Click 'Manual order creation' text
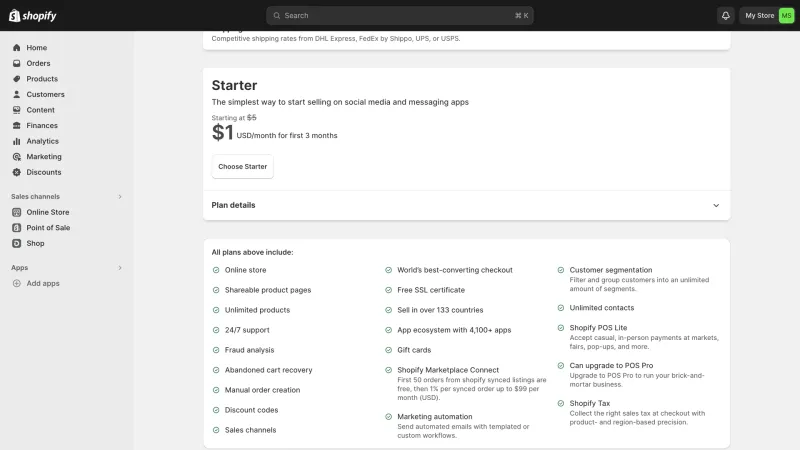 click(x=262, y=390)
